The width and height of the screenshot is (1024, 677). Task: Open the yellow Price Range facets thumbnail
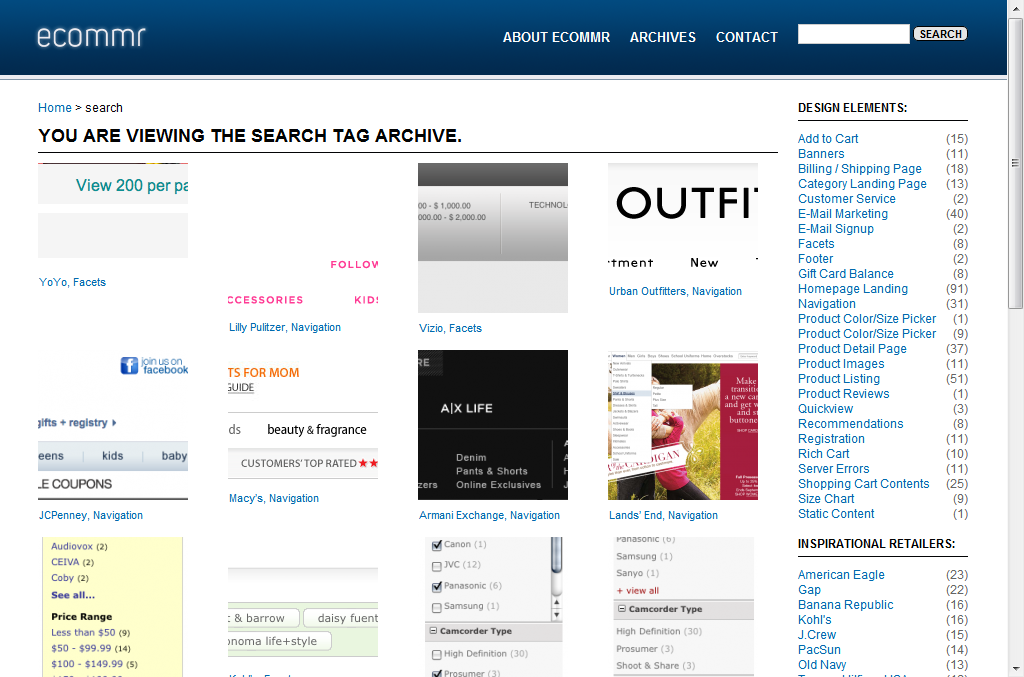coord(112,607)
